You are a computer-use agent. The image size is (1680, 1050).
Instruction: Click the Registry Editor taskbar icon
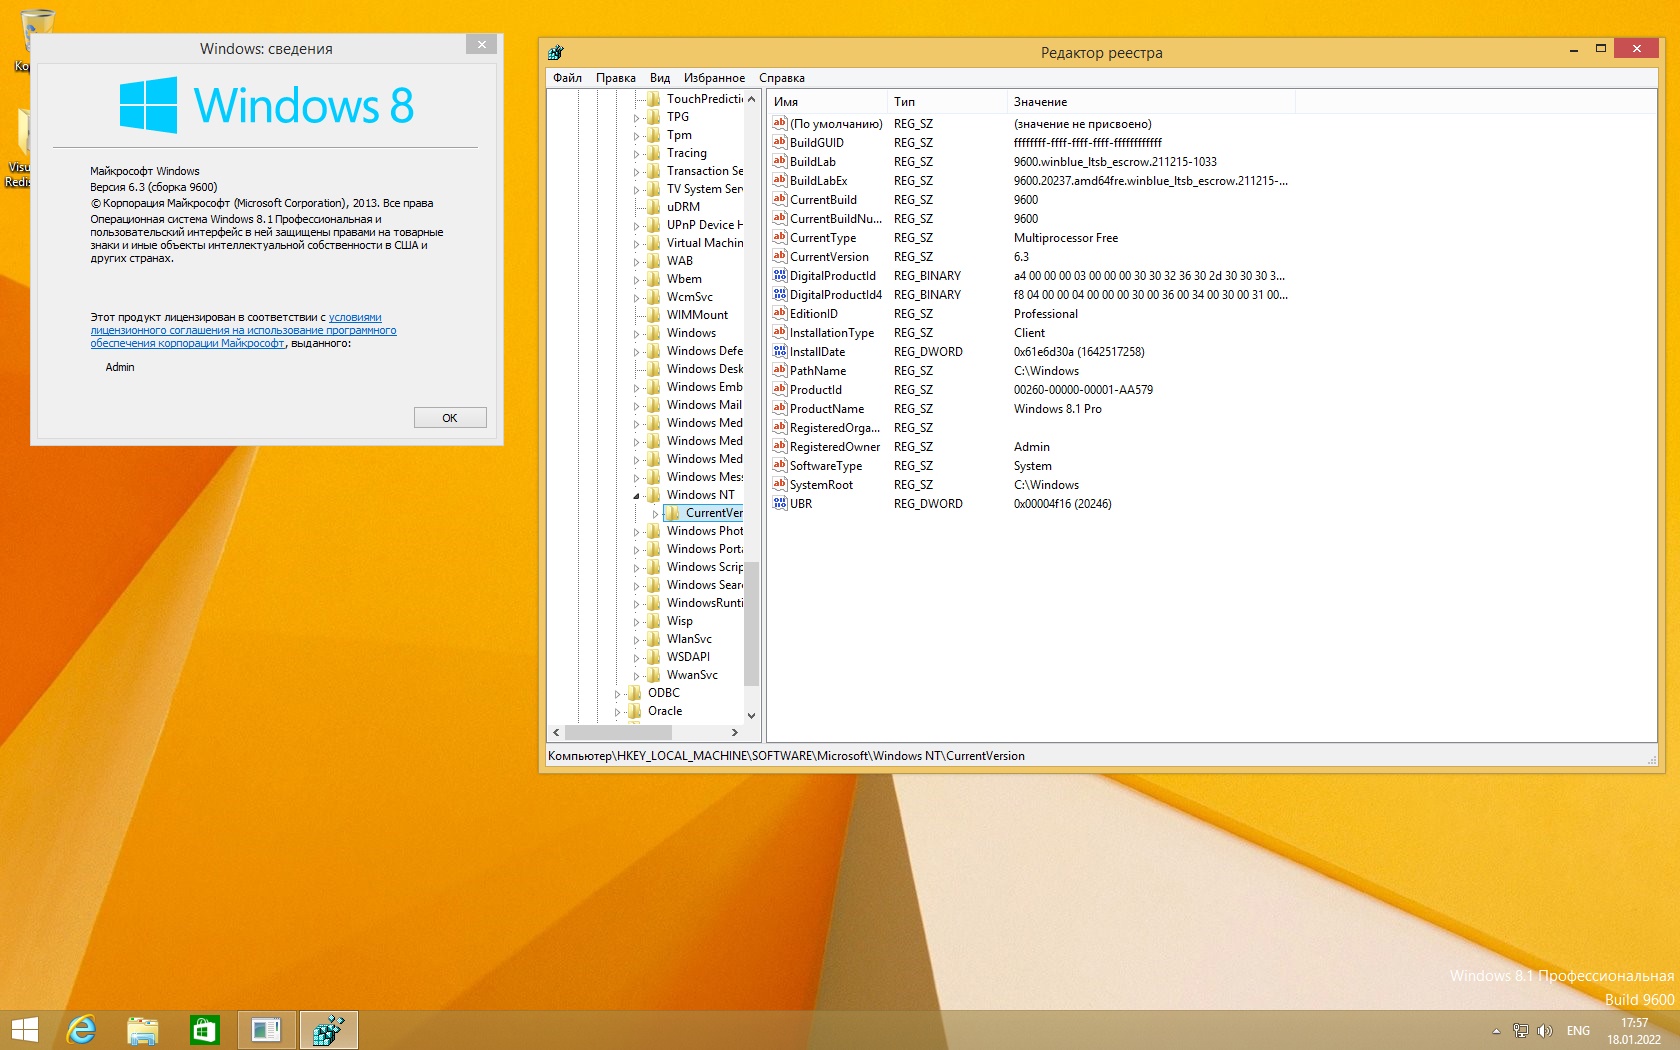(328, 1029)
